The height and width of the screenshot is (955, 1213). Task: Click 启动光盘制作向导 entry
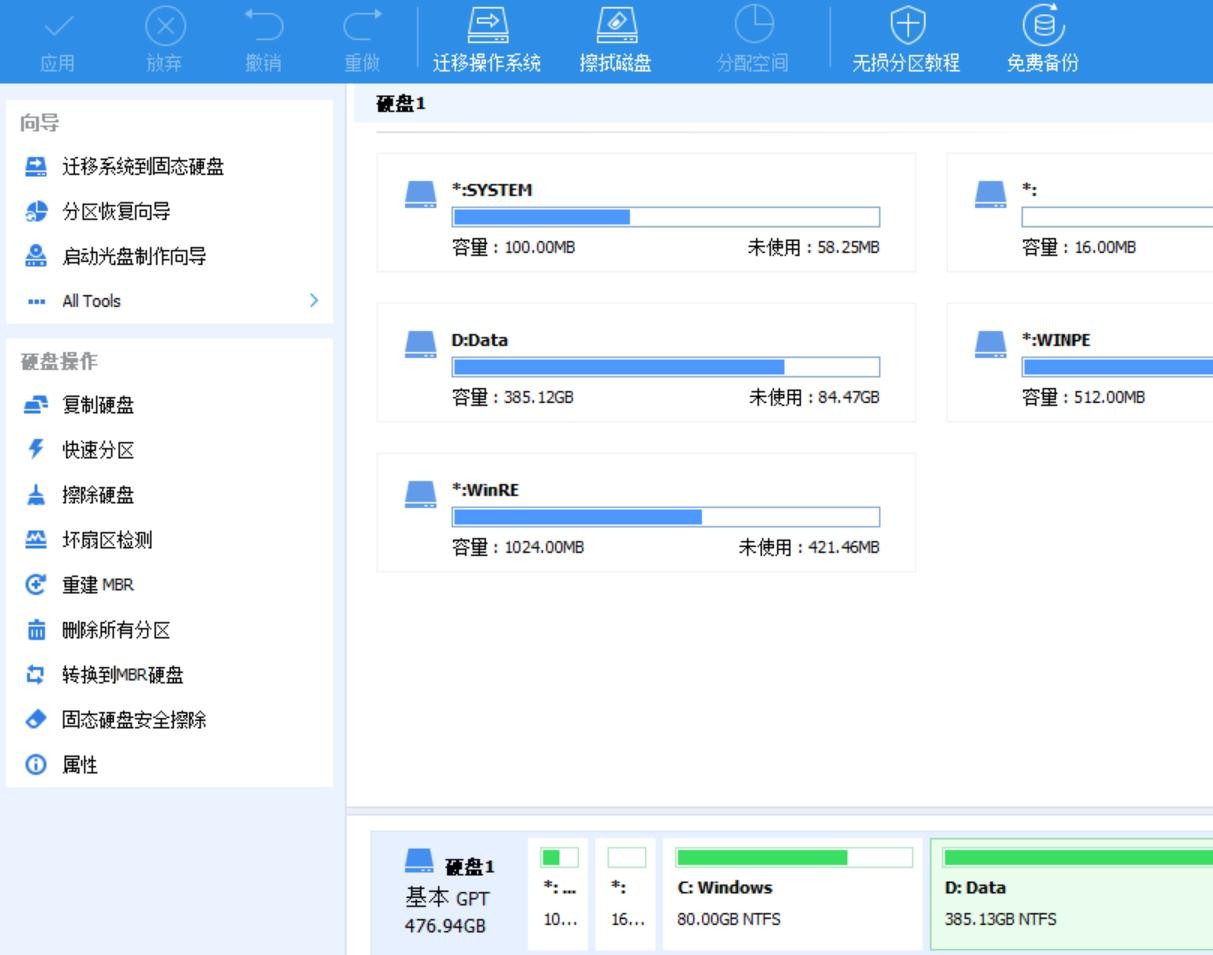(x=134, y=256)
